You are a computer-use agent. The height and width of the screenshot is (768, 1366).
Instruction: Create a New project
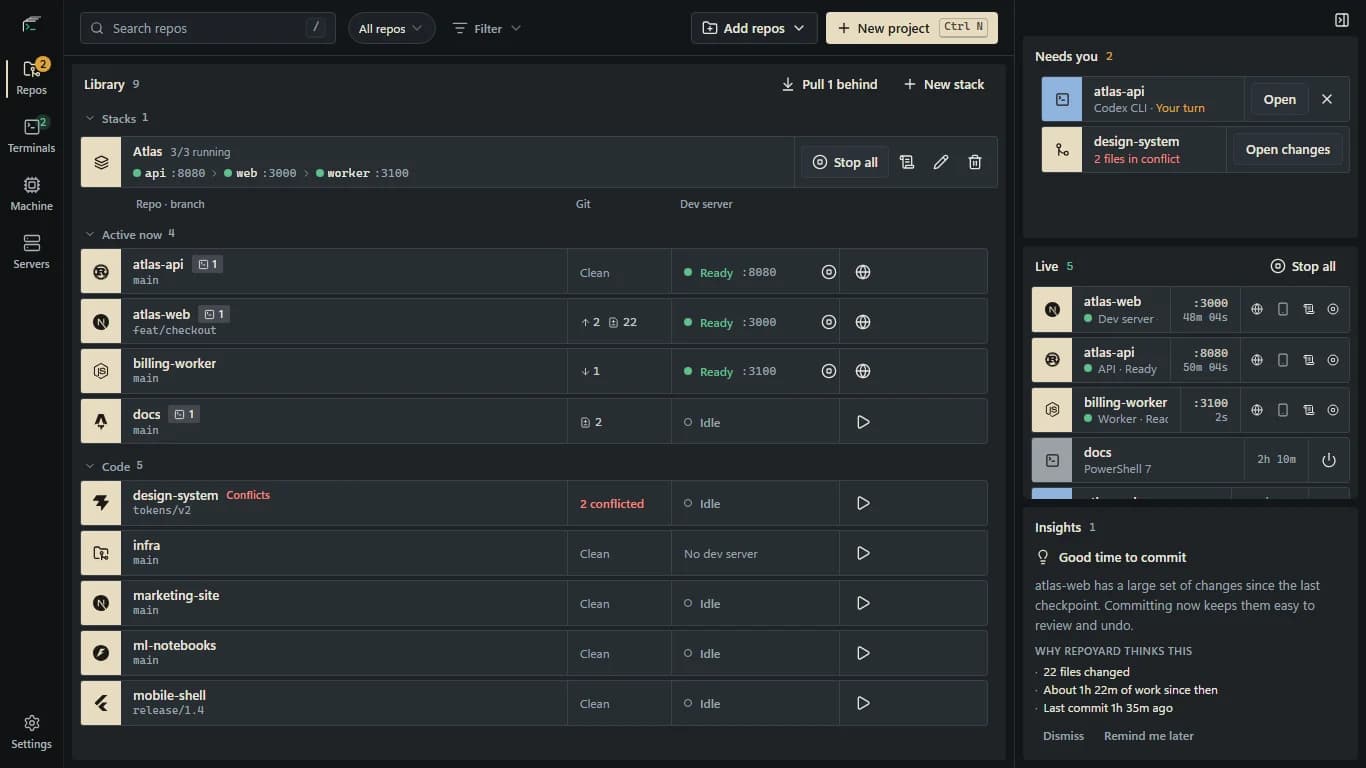(x=911, y=28)
